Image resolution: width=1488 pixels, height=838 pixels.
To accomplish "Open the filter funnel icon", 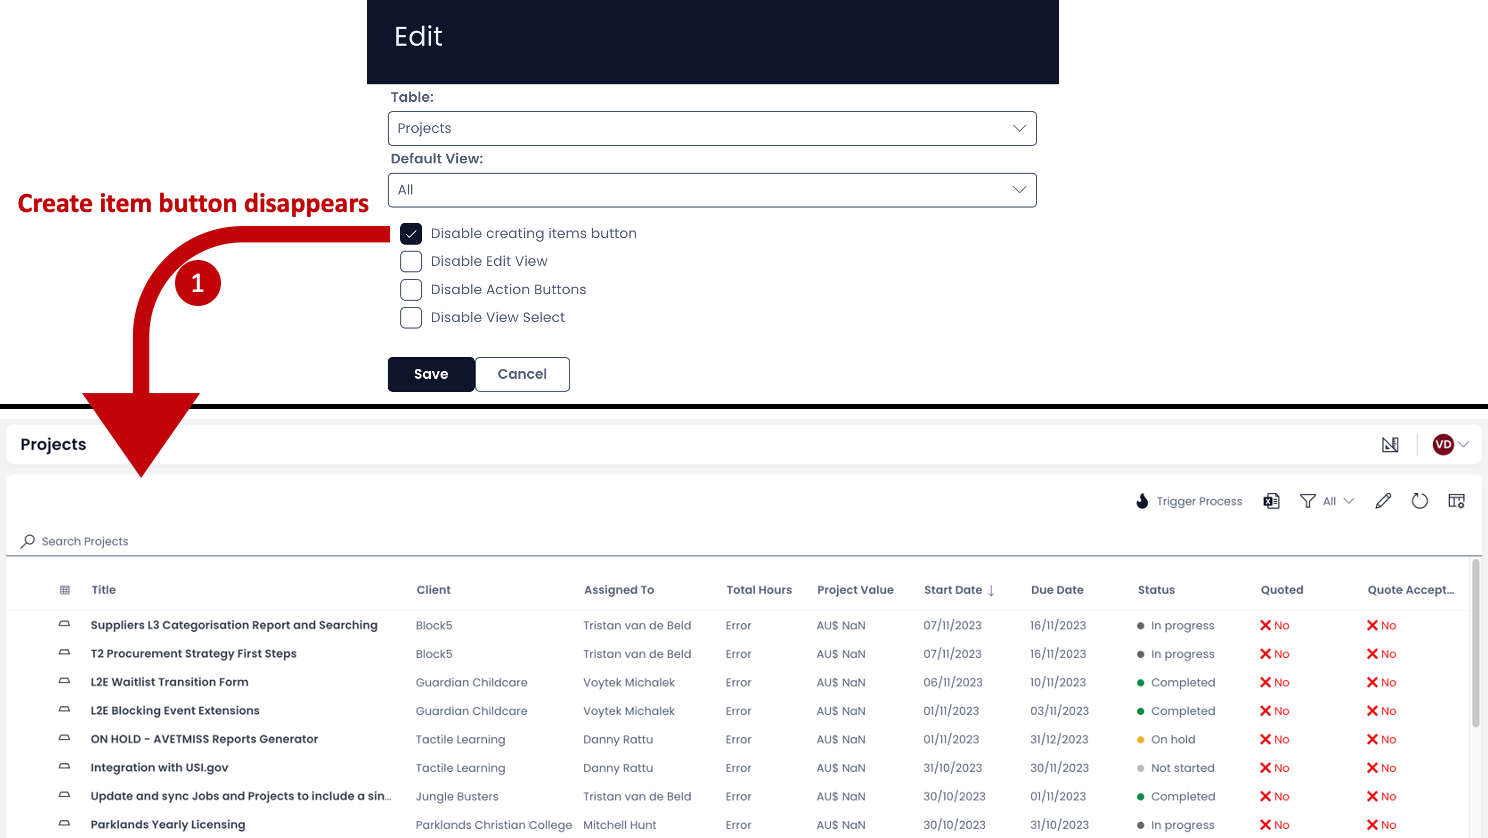I will click(x=1307, y=501).
